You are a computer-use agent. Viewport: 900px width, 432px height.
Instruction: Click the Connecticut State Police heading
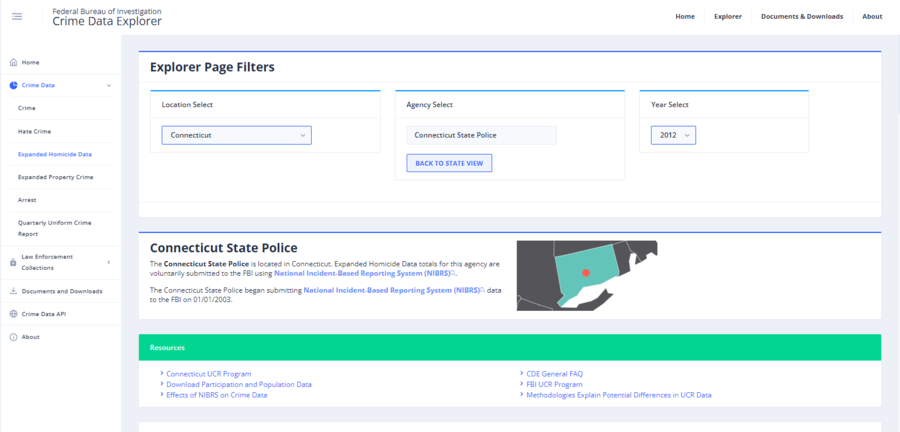[223, 248]
